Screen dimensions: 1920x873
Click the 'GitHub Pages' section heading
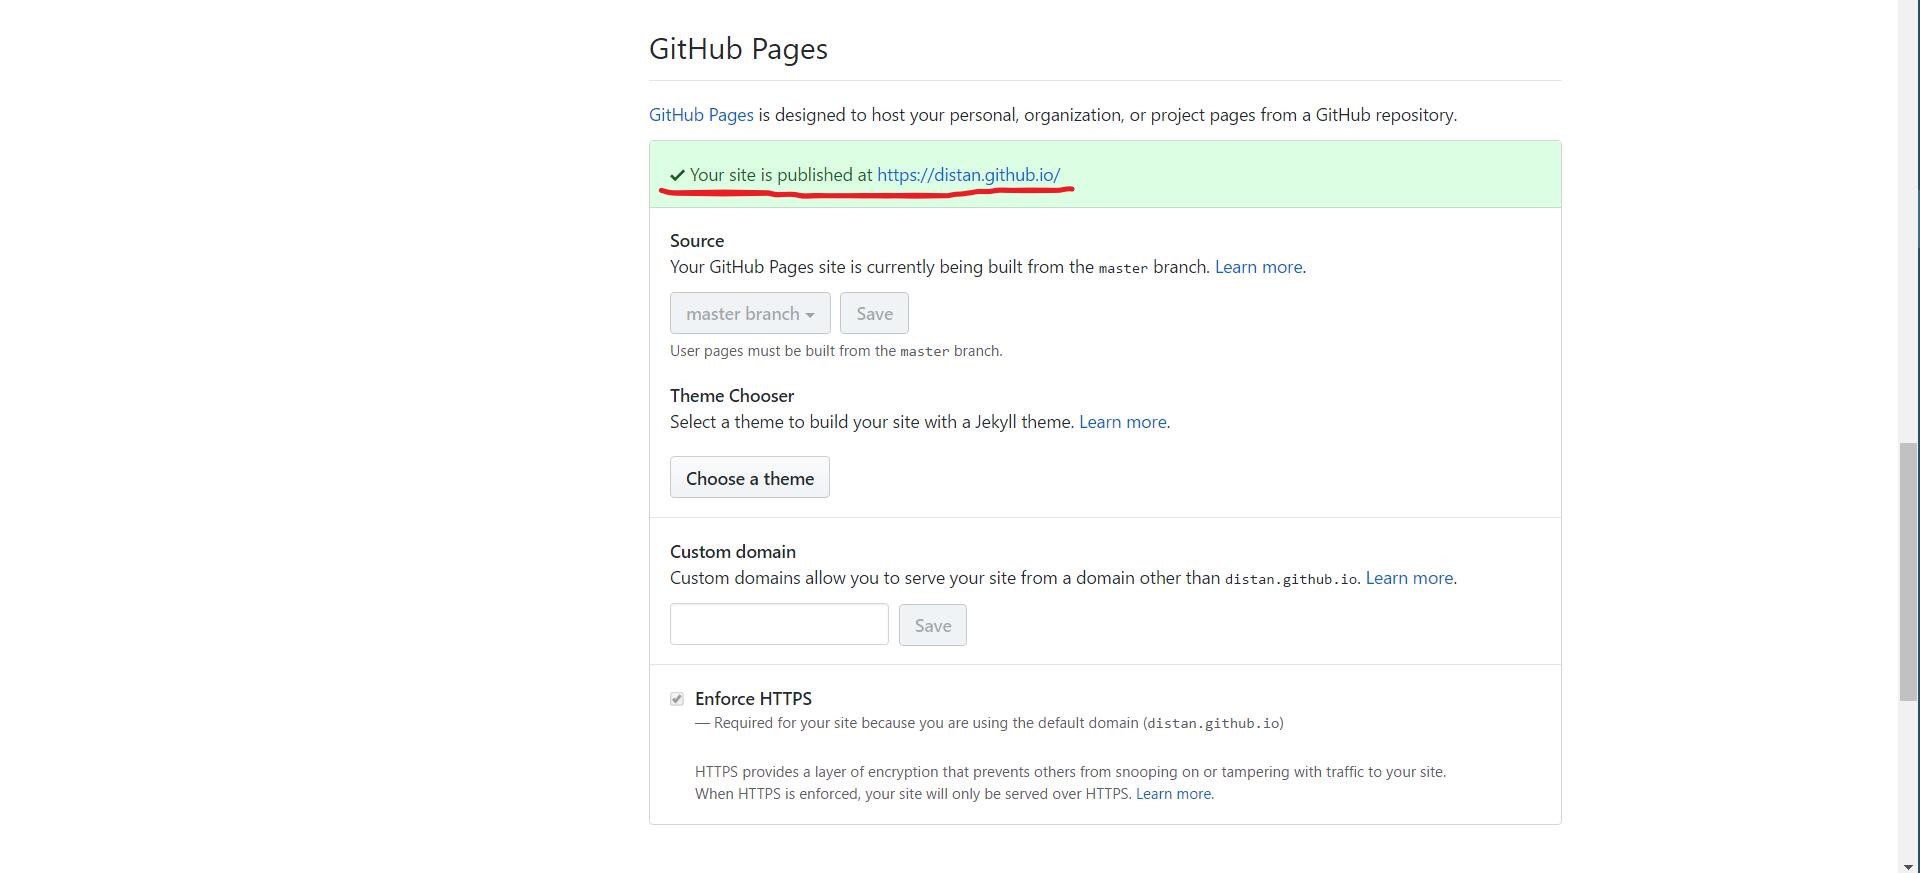[x=738, y=49]
